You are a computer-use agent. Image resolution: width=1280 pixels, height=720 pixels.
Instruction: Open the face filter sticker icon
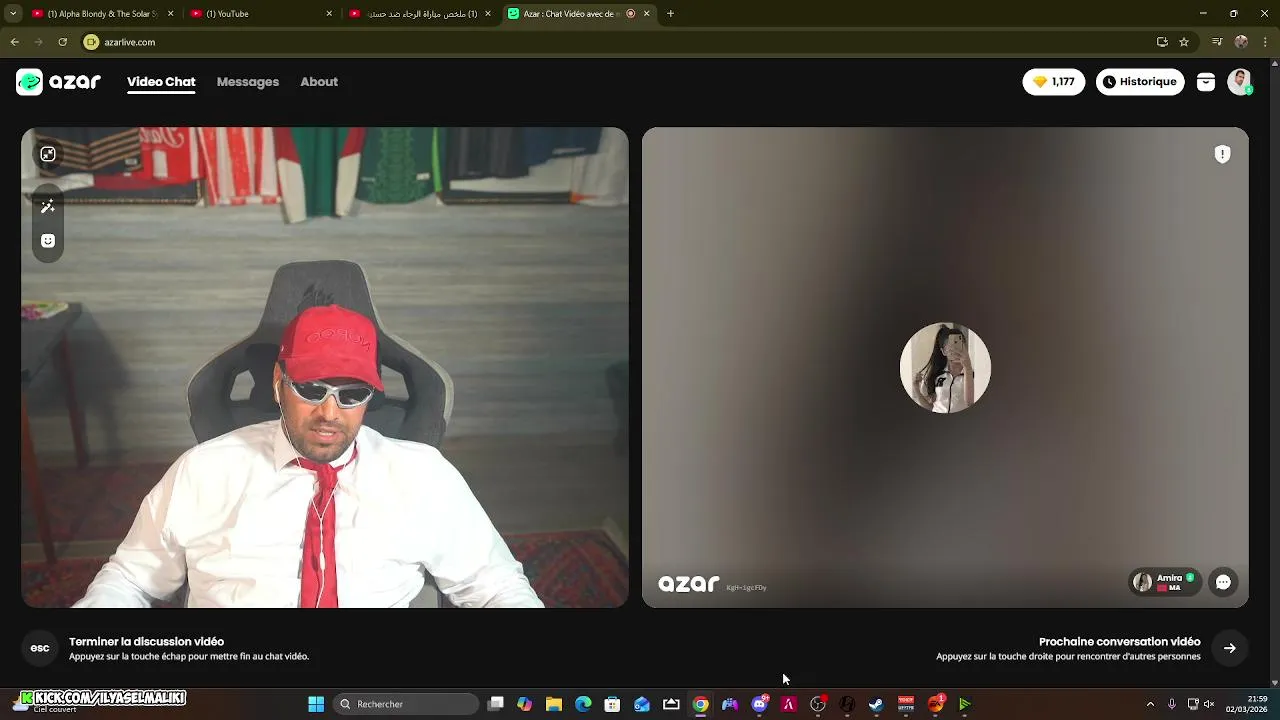pyautogui.click(x=47, y=241)
